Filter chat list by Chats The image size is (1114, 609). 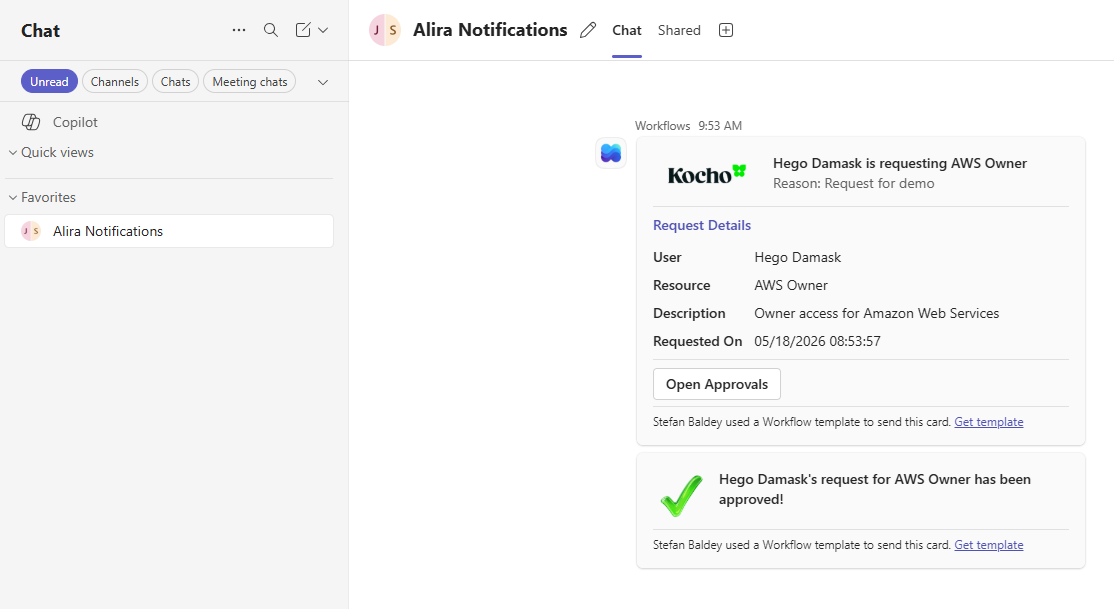click(x=175, y=82)
